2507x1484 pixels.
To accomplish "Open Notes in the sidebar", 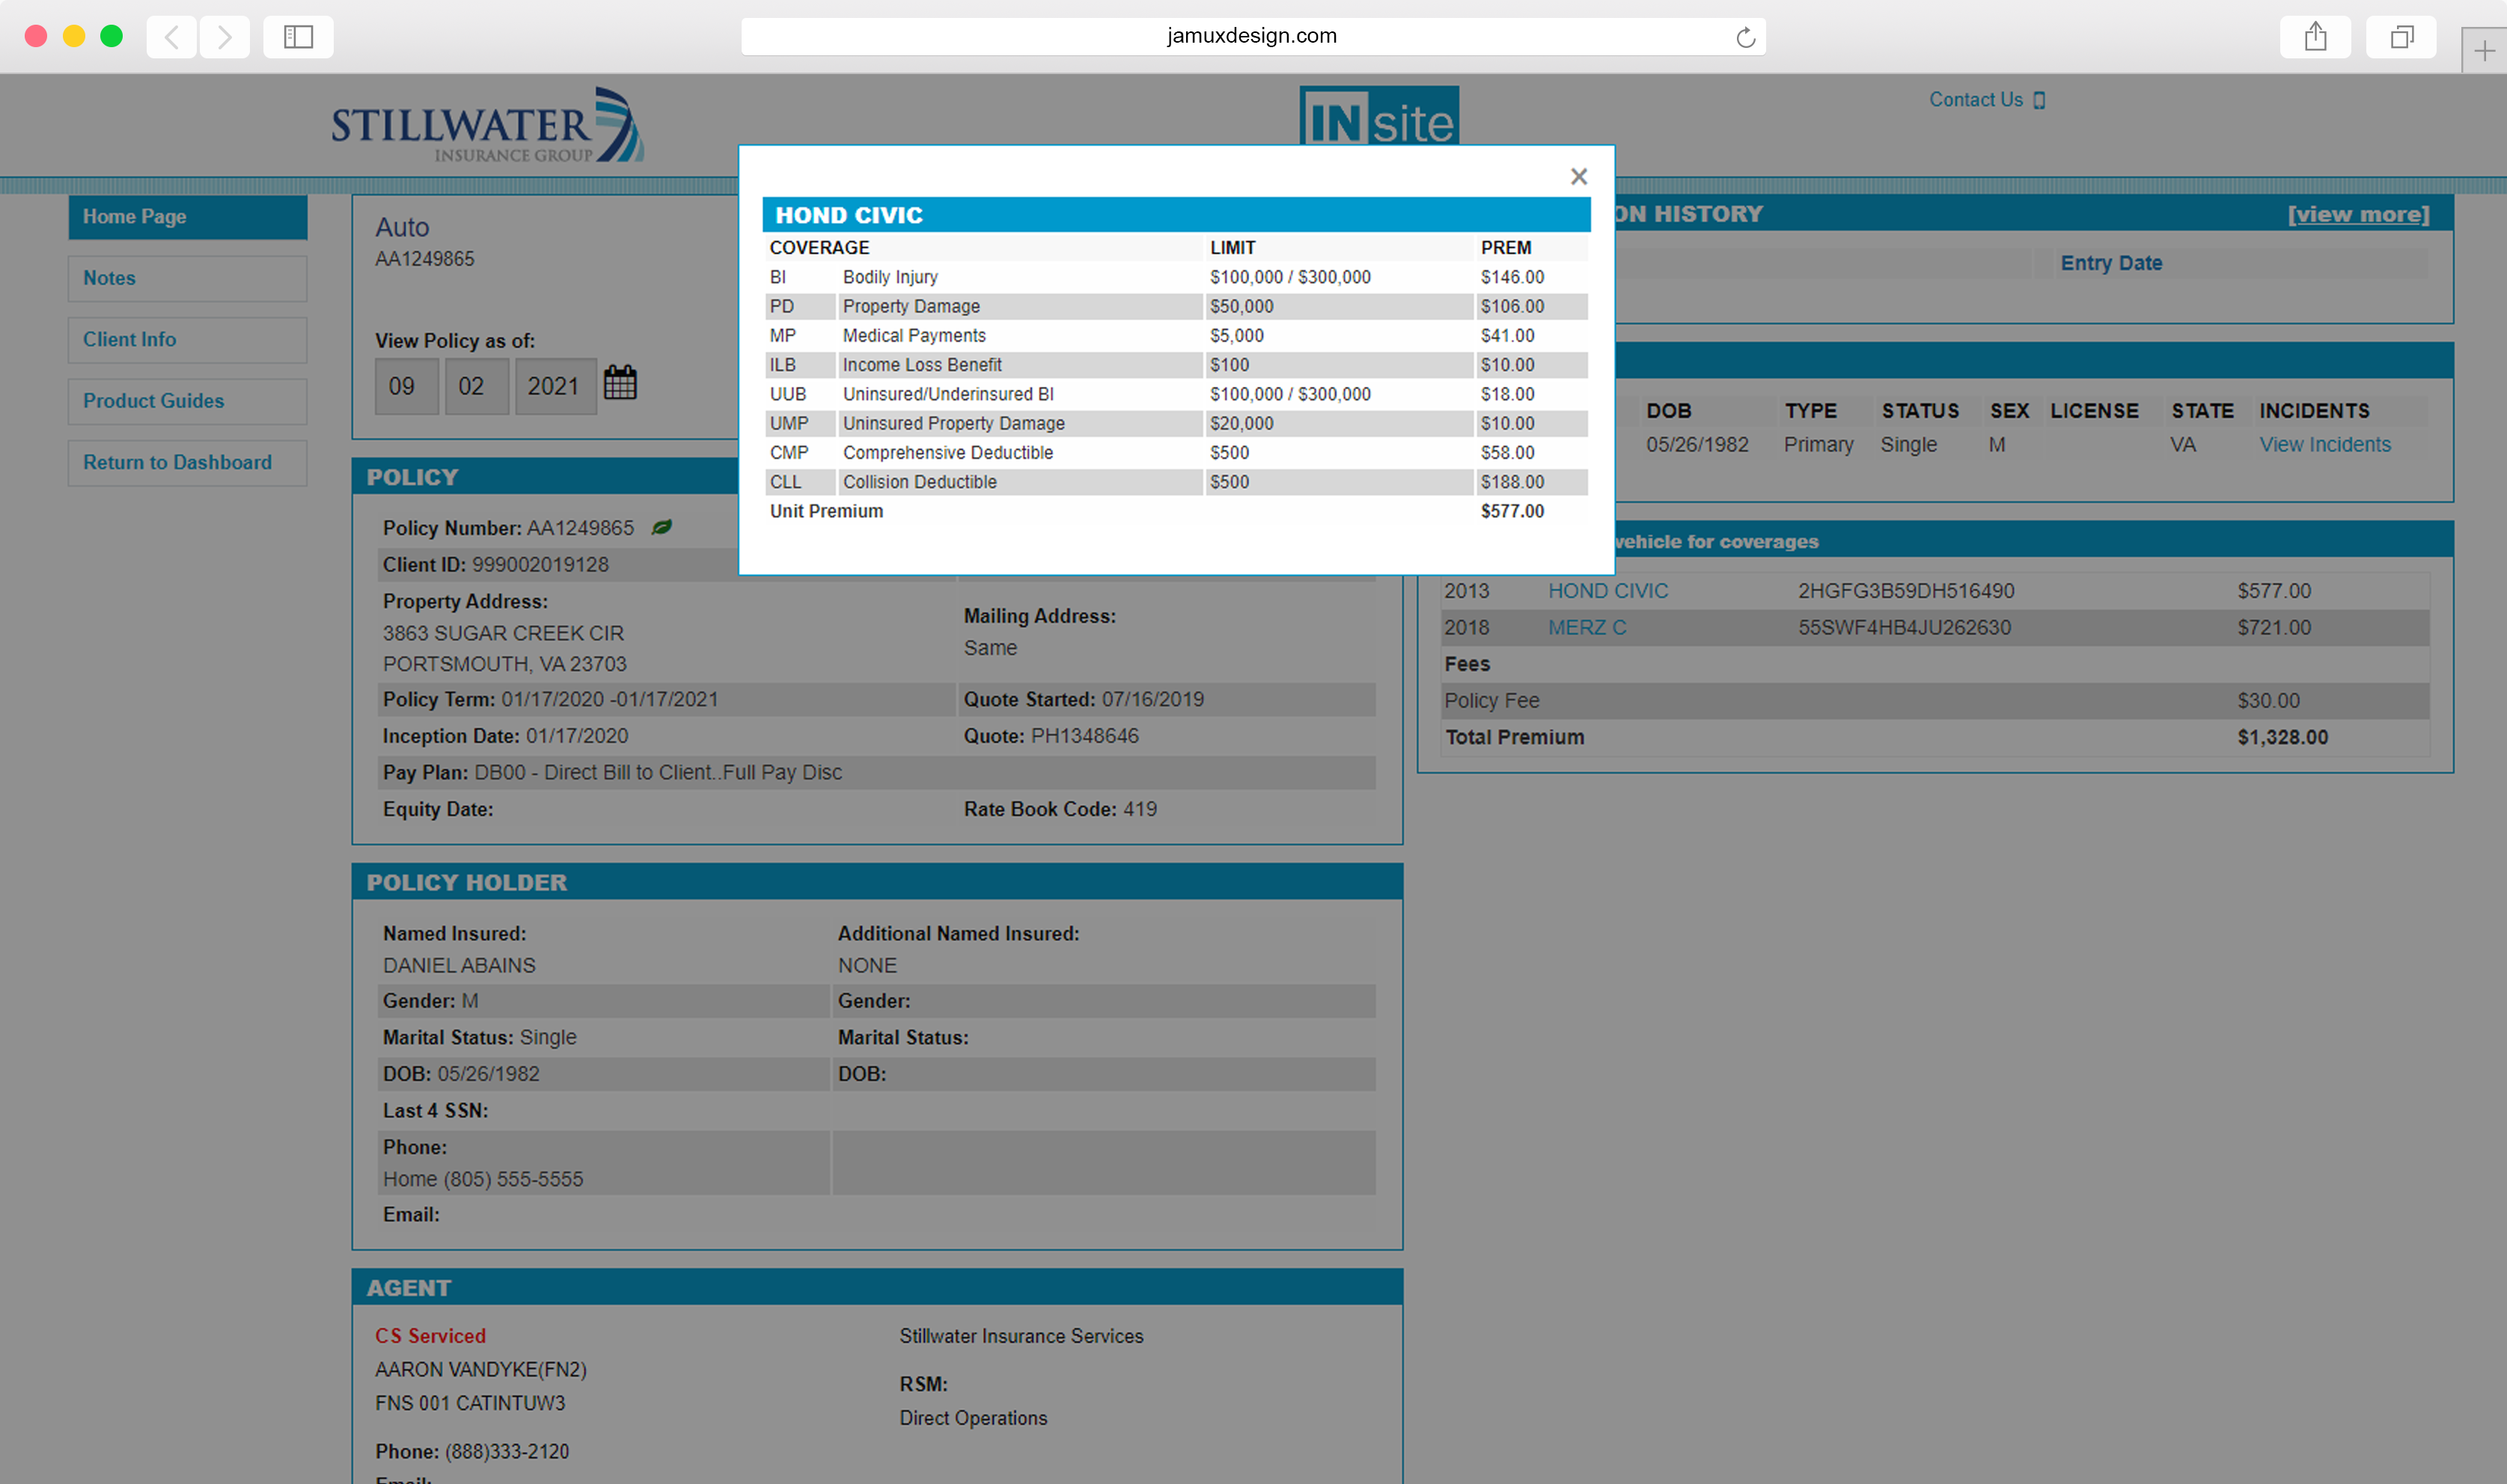I will tap(188, 279).
